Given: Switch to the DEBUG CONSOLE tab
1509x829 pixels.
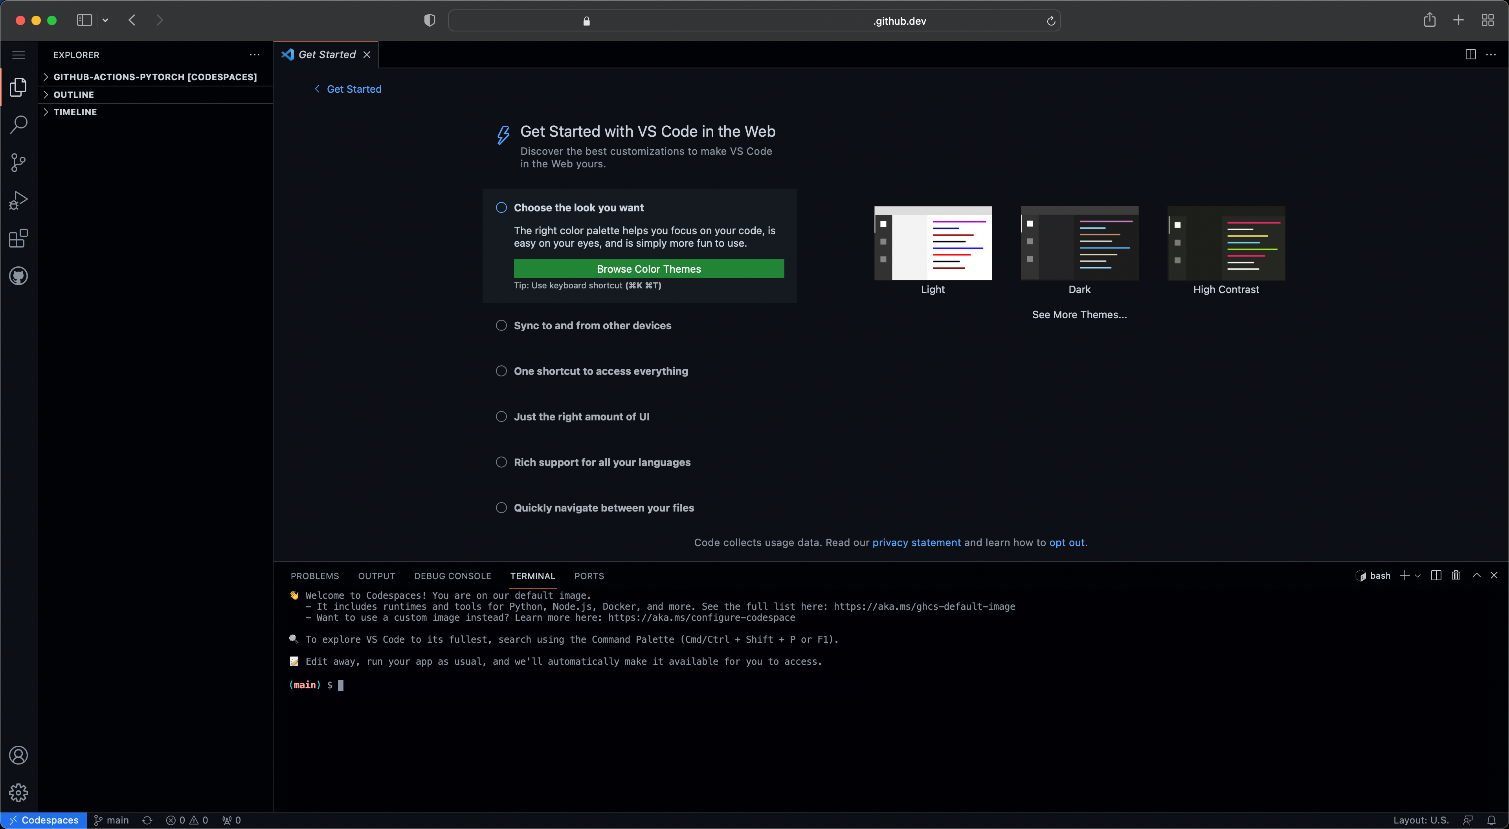Looking at the screenshot, I should click(x=453, y=576).
